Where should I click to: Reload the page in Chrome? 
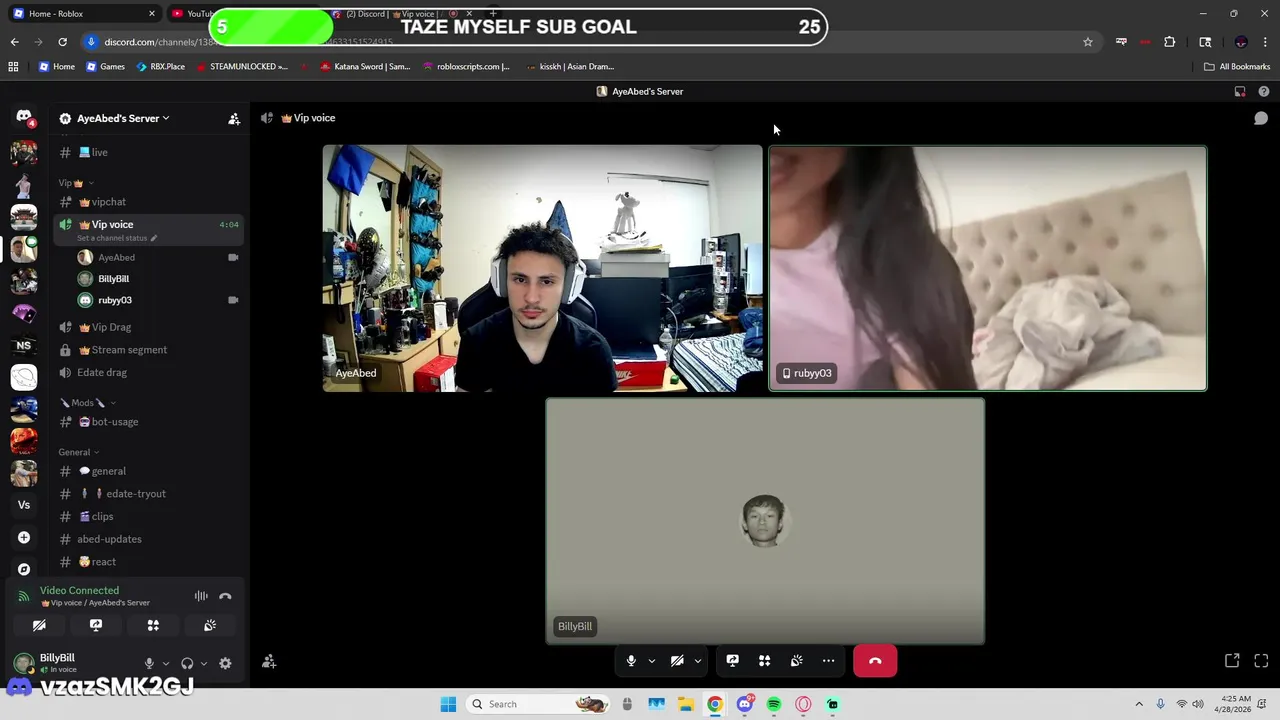point(62,42)
